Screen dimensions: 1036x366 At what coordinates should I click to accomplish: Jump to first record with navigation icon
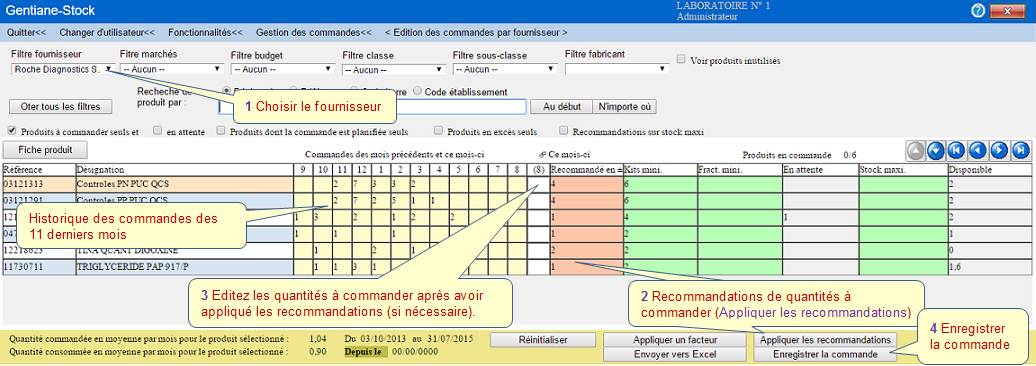click(957, 151)
